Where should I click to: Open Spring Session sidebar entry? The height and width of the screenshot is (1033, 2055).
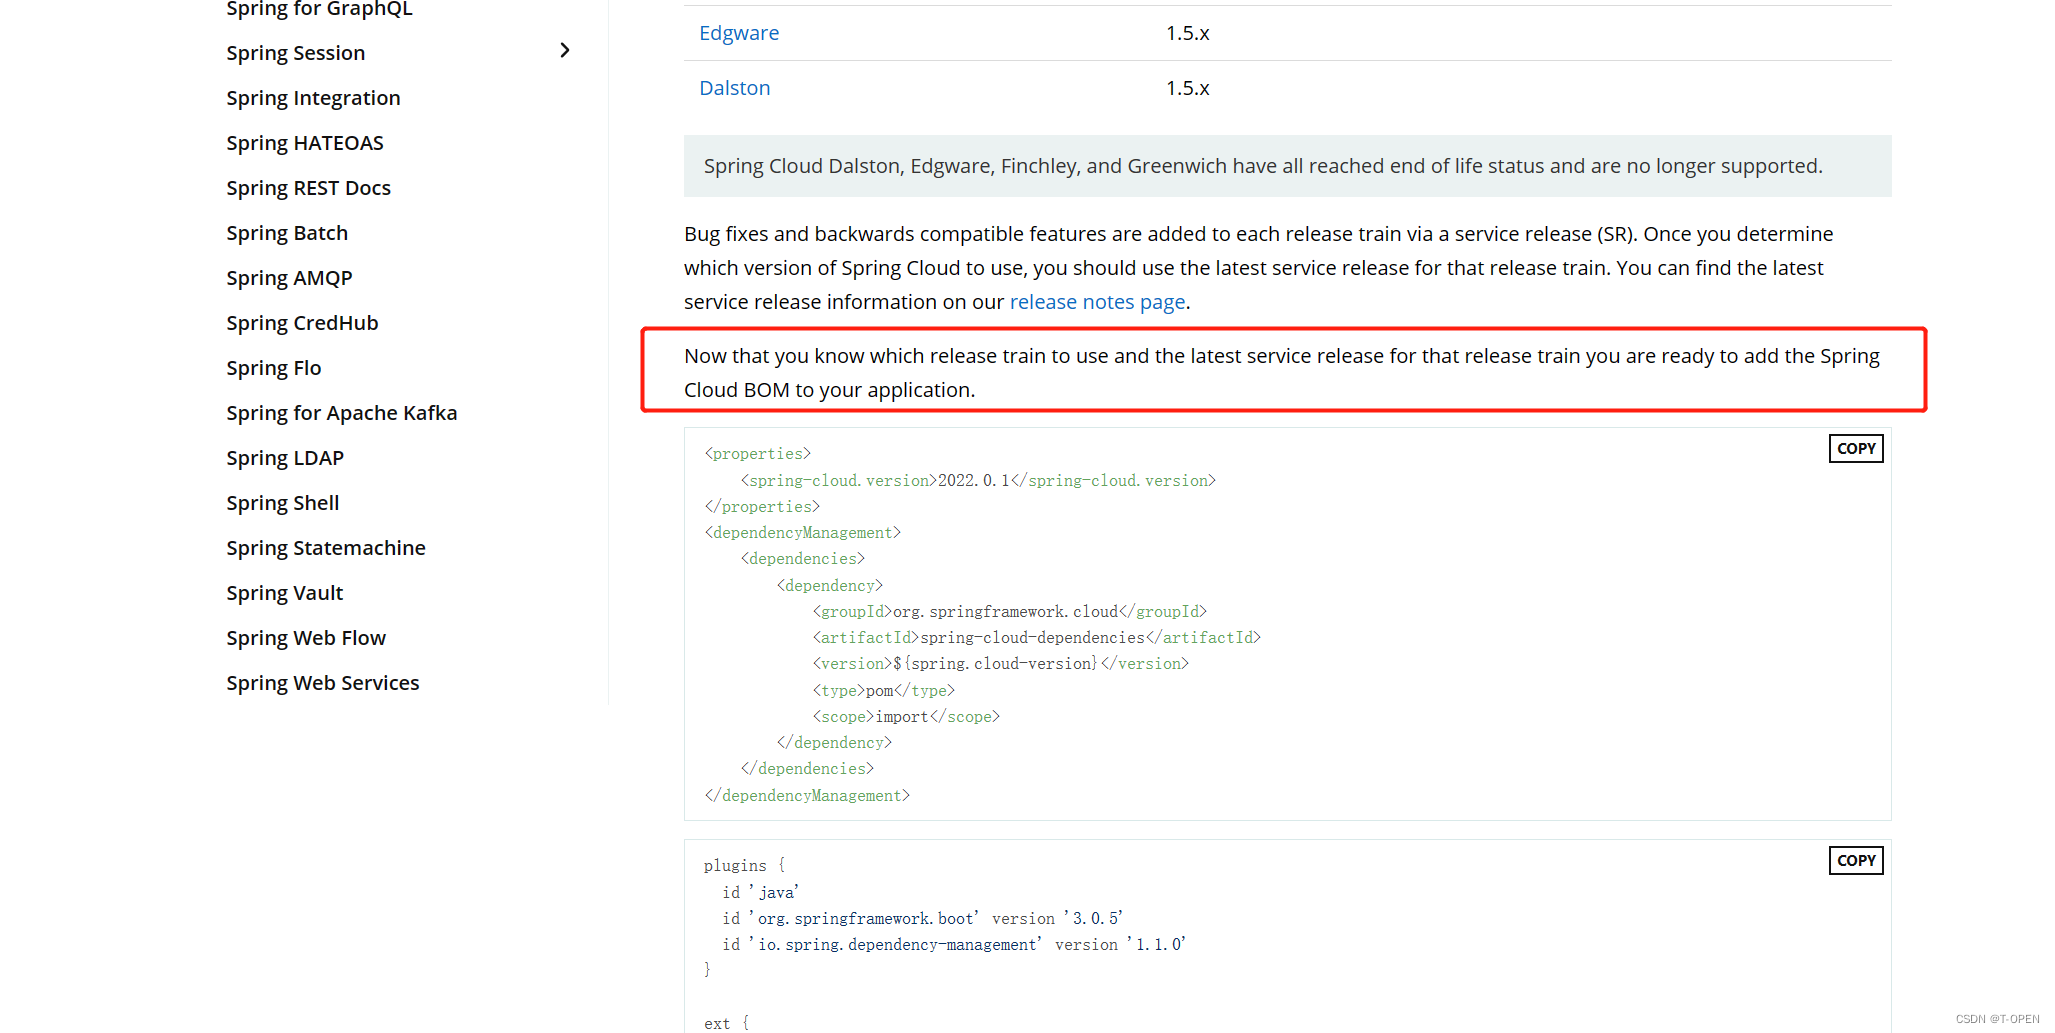pos(295,53)
